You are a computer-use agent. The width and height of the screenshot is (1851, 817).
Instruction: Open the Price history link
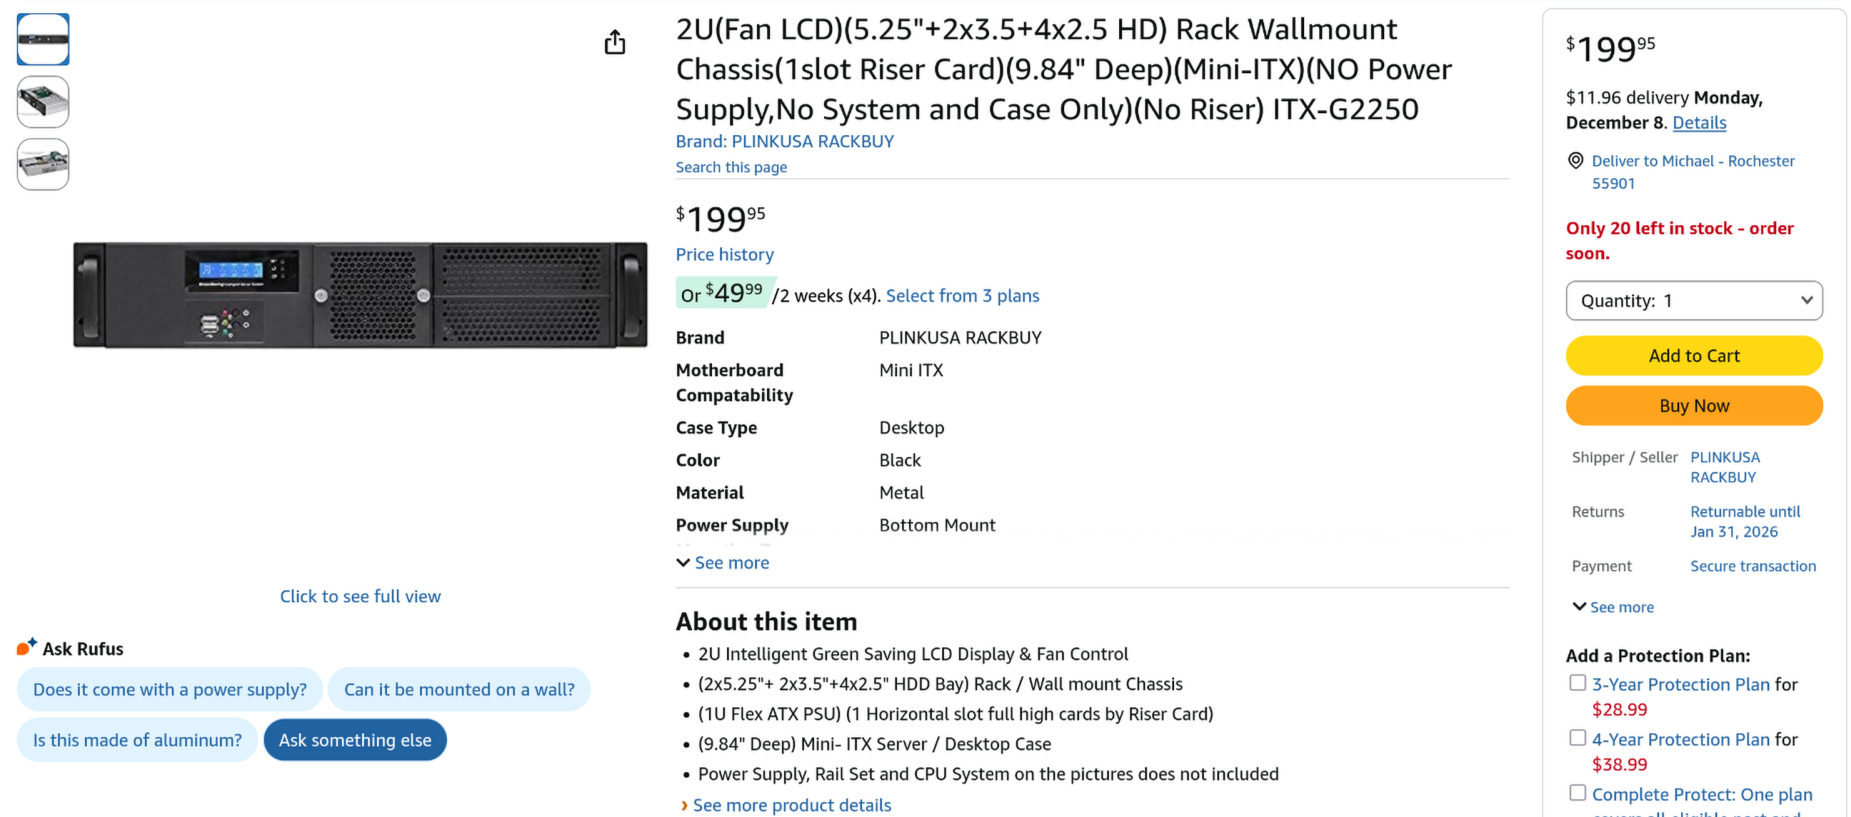(724, 254)
